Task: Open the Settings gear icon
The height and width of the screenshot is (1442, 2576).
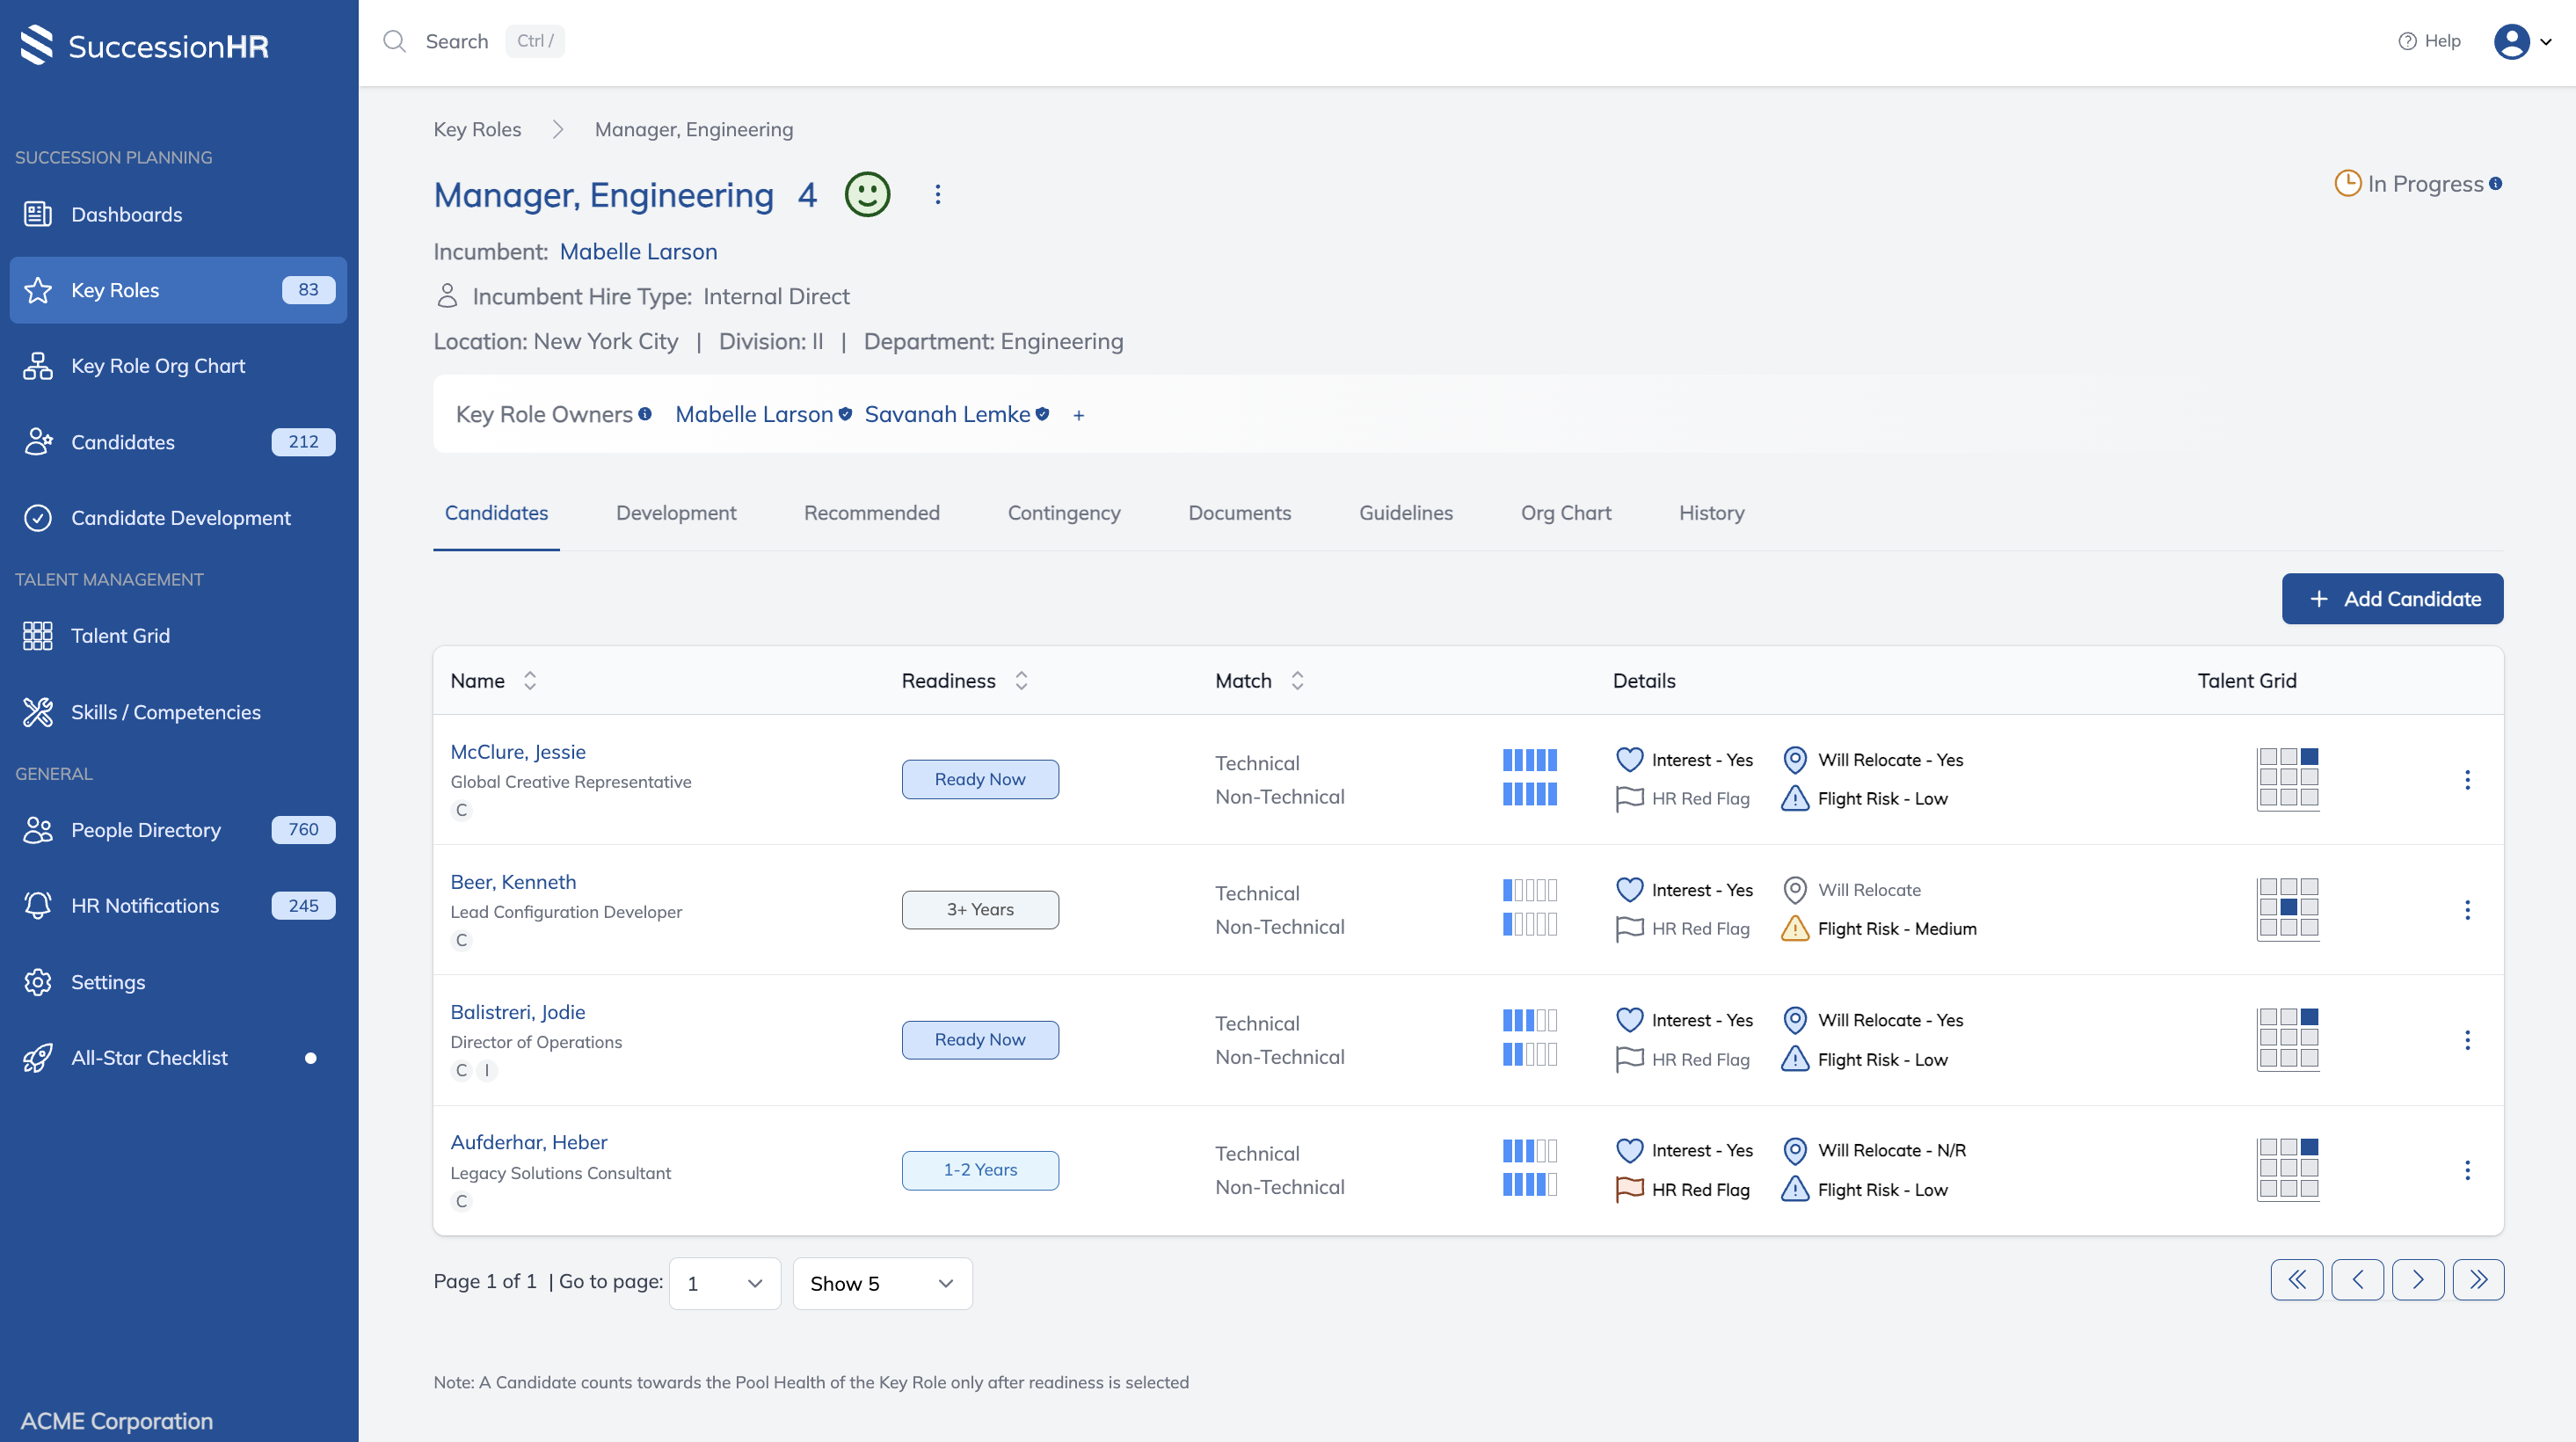Action: [x=38, y=982]
